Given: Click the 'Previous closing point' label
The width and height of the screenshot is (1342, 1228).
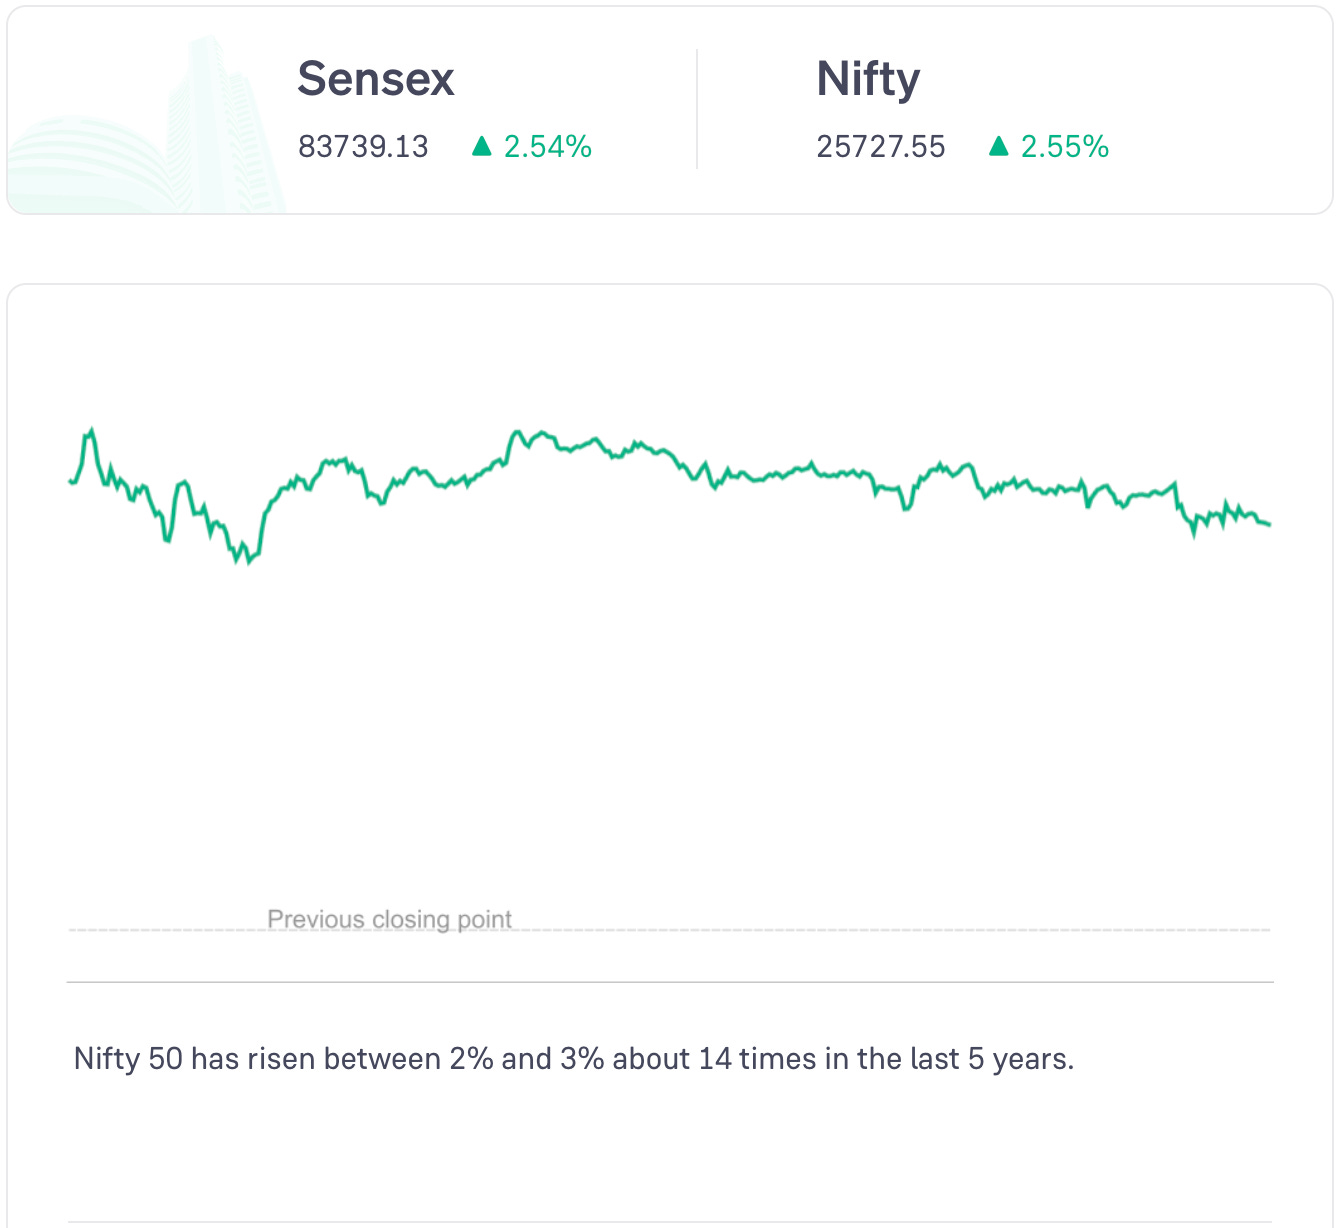Looking at the screenshot, I should tap(389, 919).
